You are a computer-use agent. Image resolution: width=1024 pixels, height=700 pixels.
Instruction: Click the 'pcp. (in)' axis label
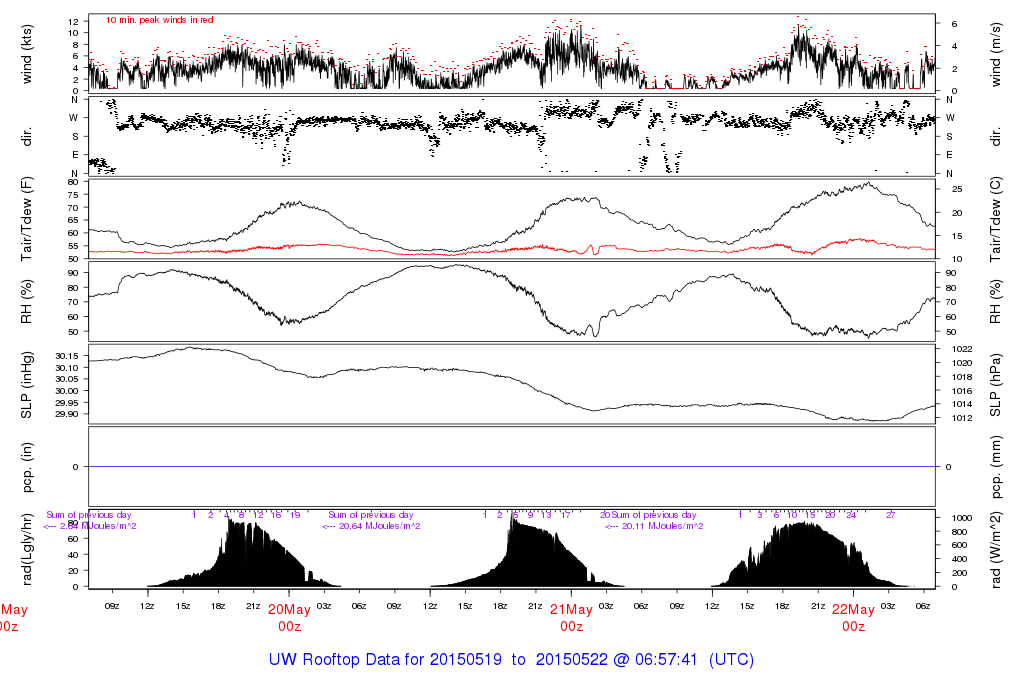(27, 467)
